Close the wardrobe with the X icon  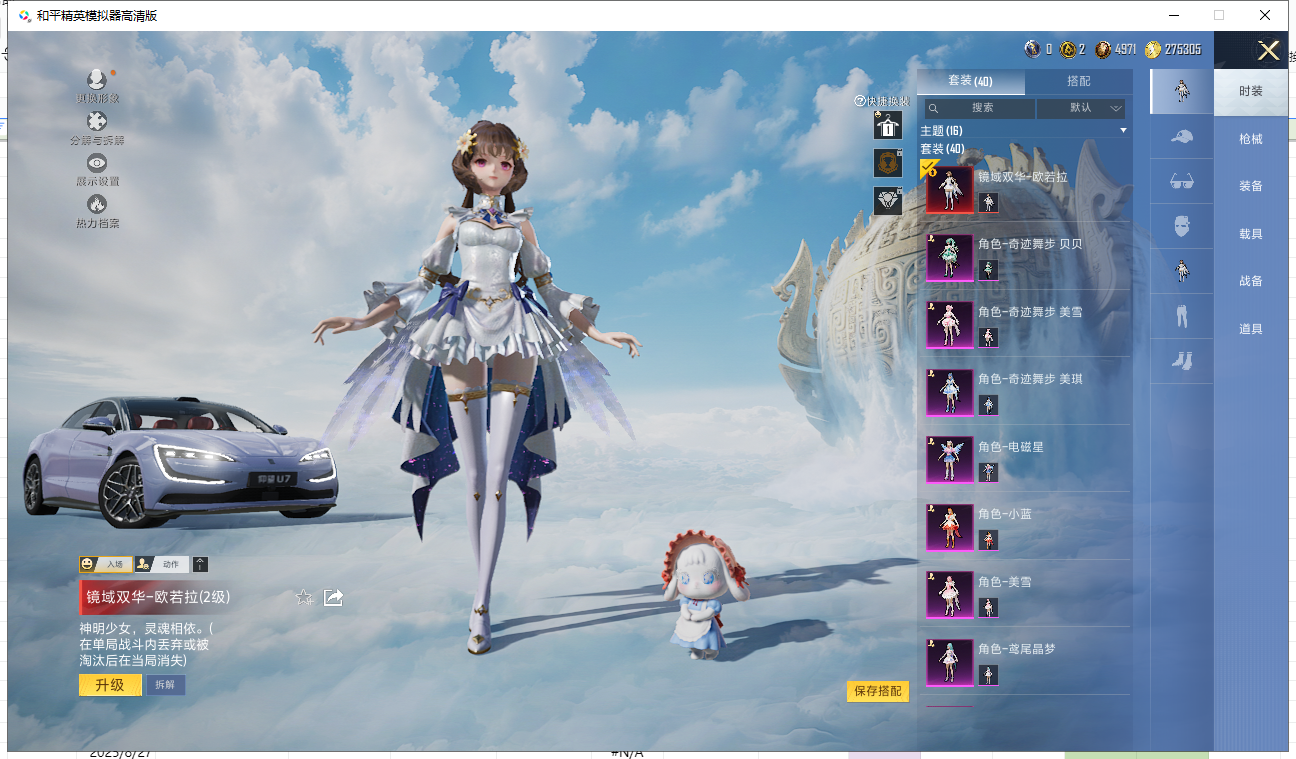[x=1268, y=50]
